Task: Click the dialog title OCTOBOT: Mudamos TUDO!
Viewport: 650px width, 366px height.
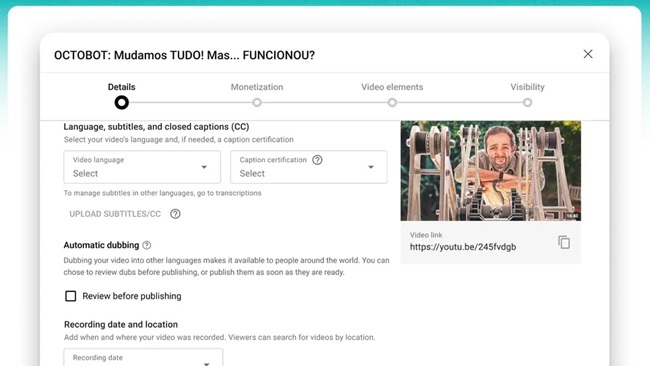Action: coord(184,55)
